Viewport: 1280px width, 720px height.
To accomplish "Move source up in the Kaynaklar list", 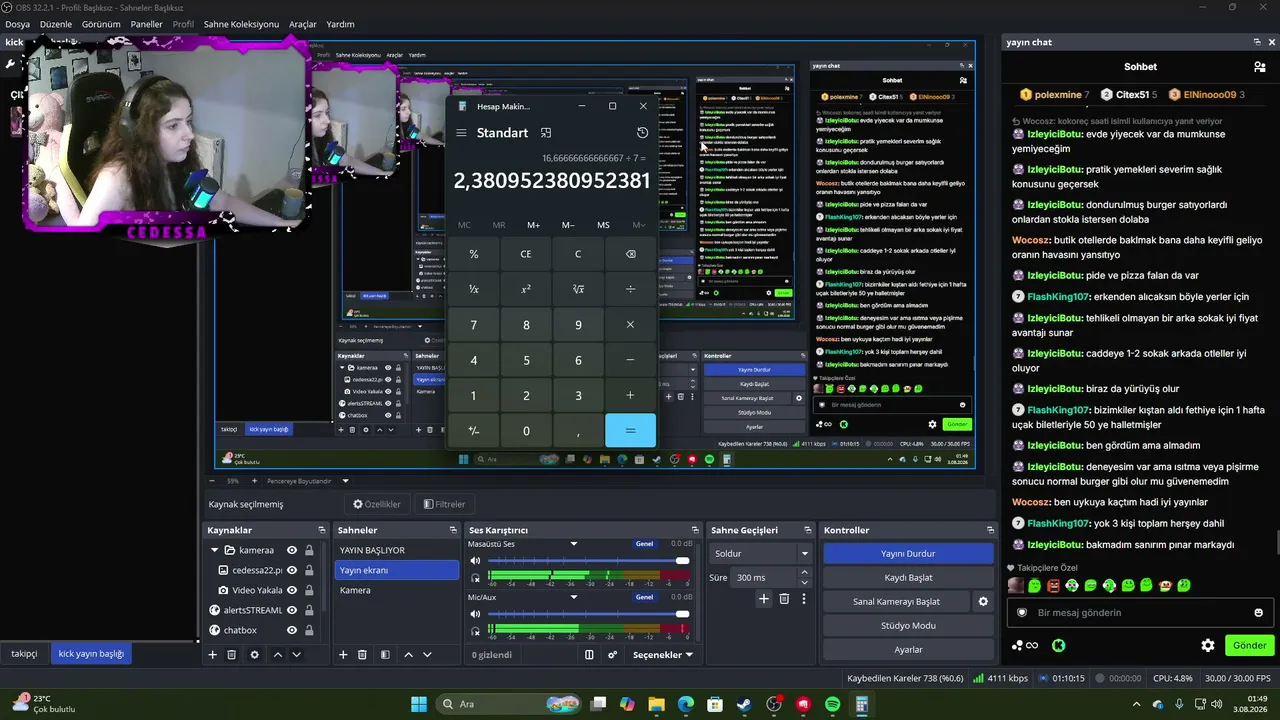I will coord(278,655).
